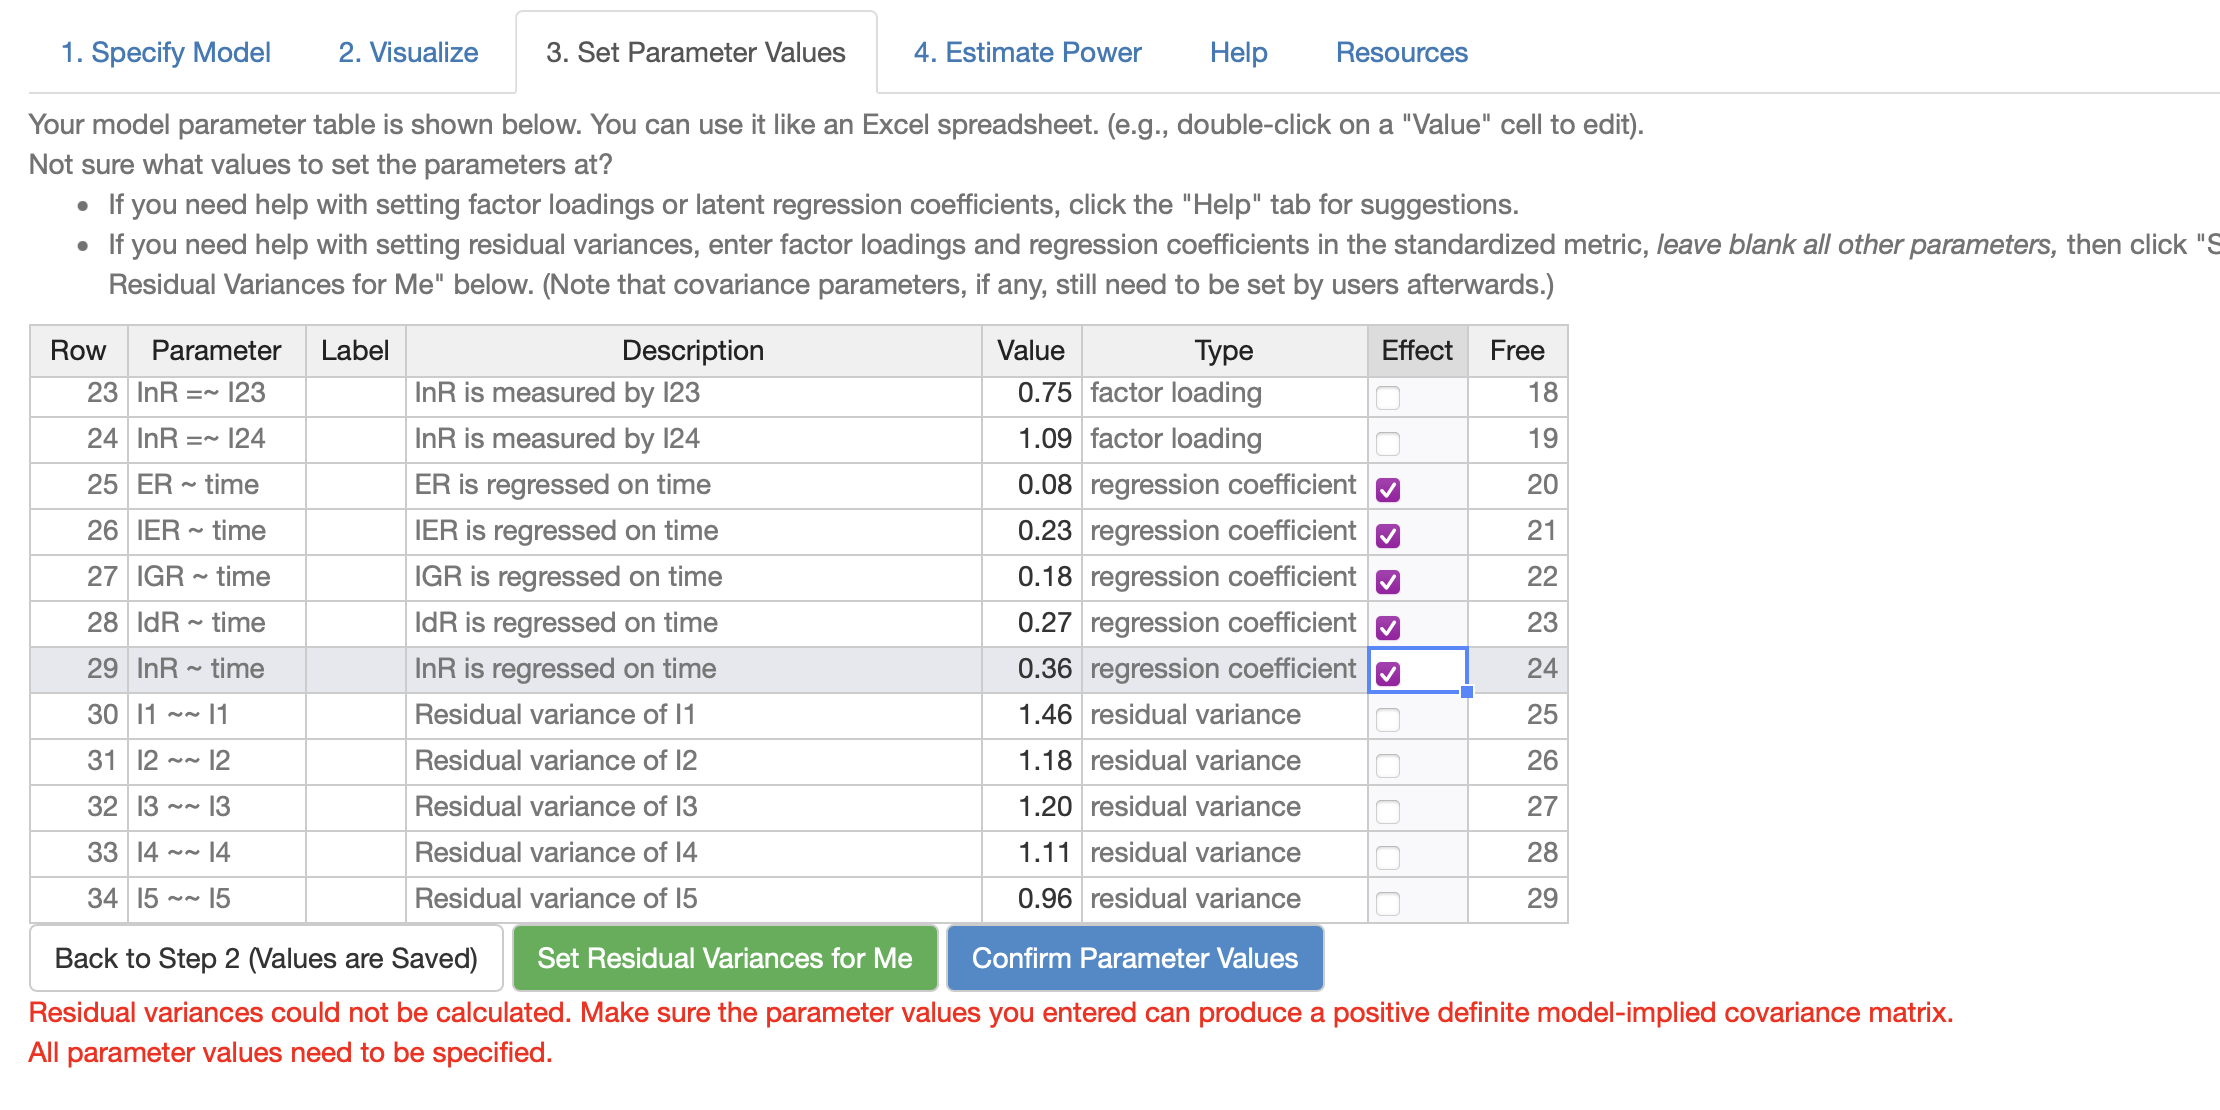2220x1110 pixels.
Task: Toggle the Effect checkbox for IGR ~ time
Action: pos(1388,581)
